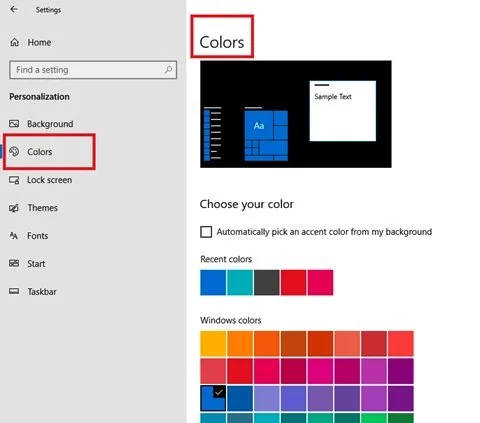Click the Themes brush icon
Viewport: 480px width, 423px height.
pyautogui.click(x=14, y=208)
